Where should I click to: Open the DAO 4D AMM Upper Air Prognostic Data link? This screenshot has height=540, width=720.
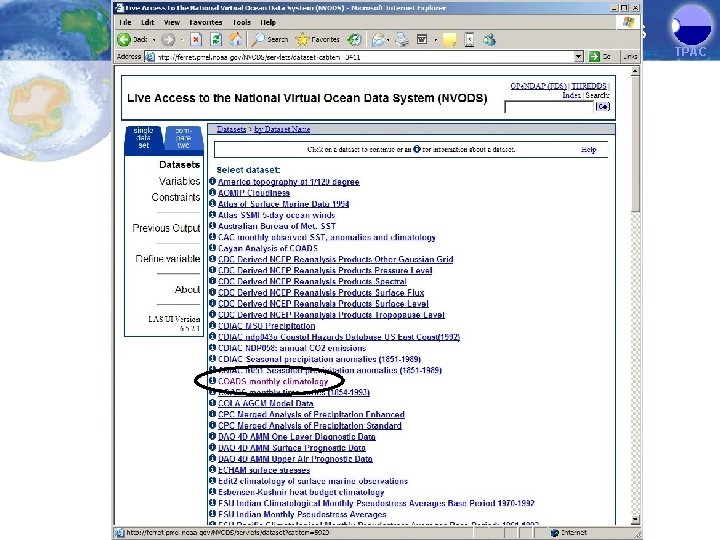click(295, 459)
